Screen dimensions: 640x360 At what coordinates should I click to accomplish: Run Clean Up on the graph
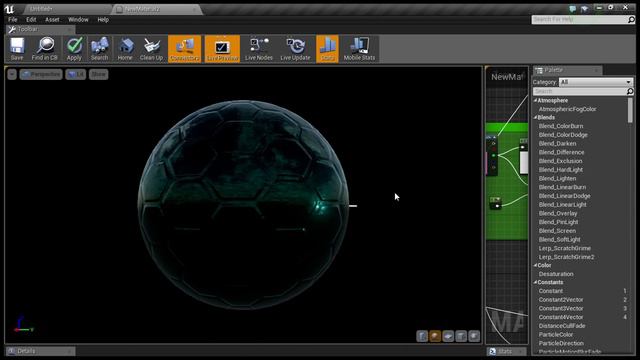coord(151,49)
